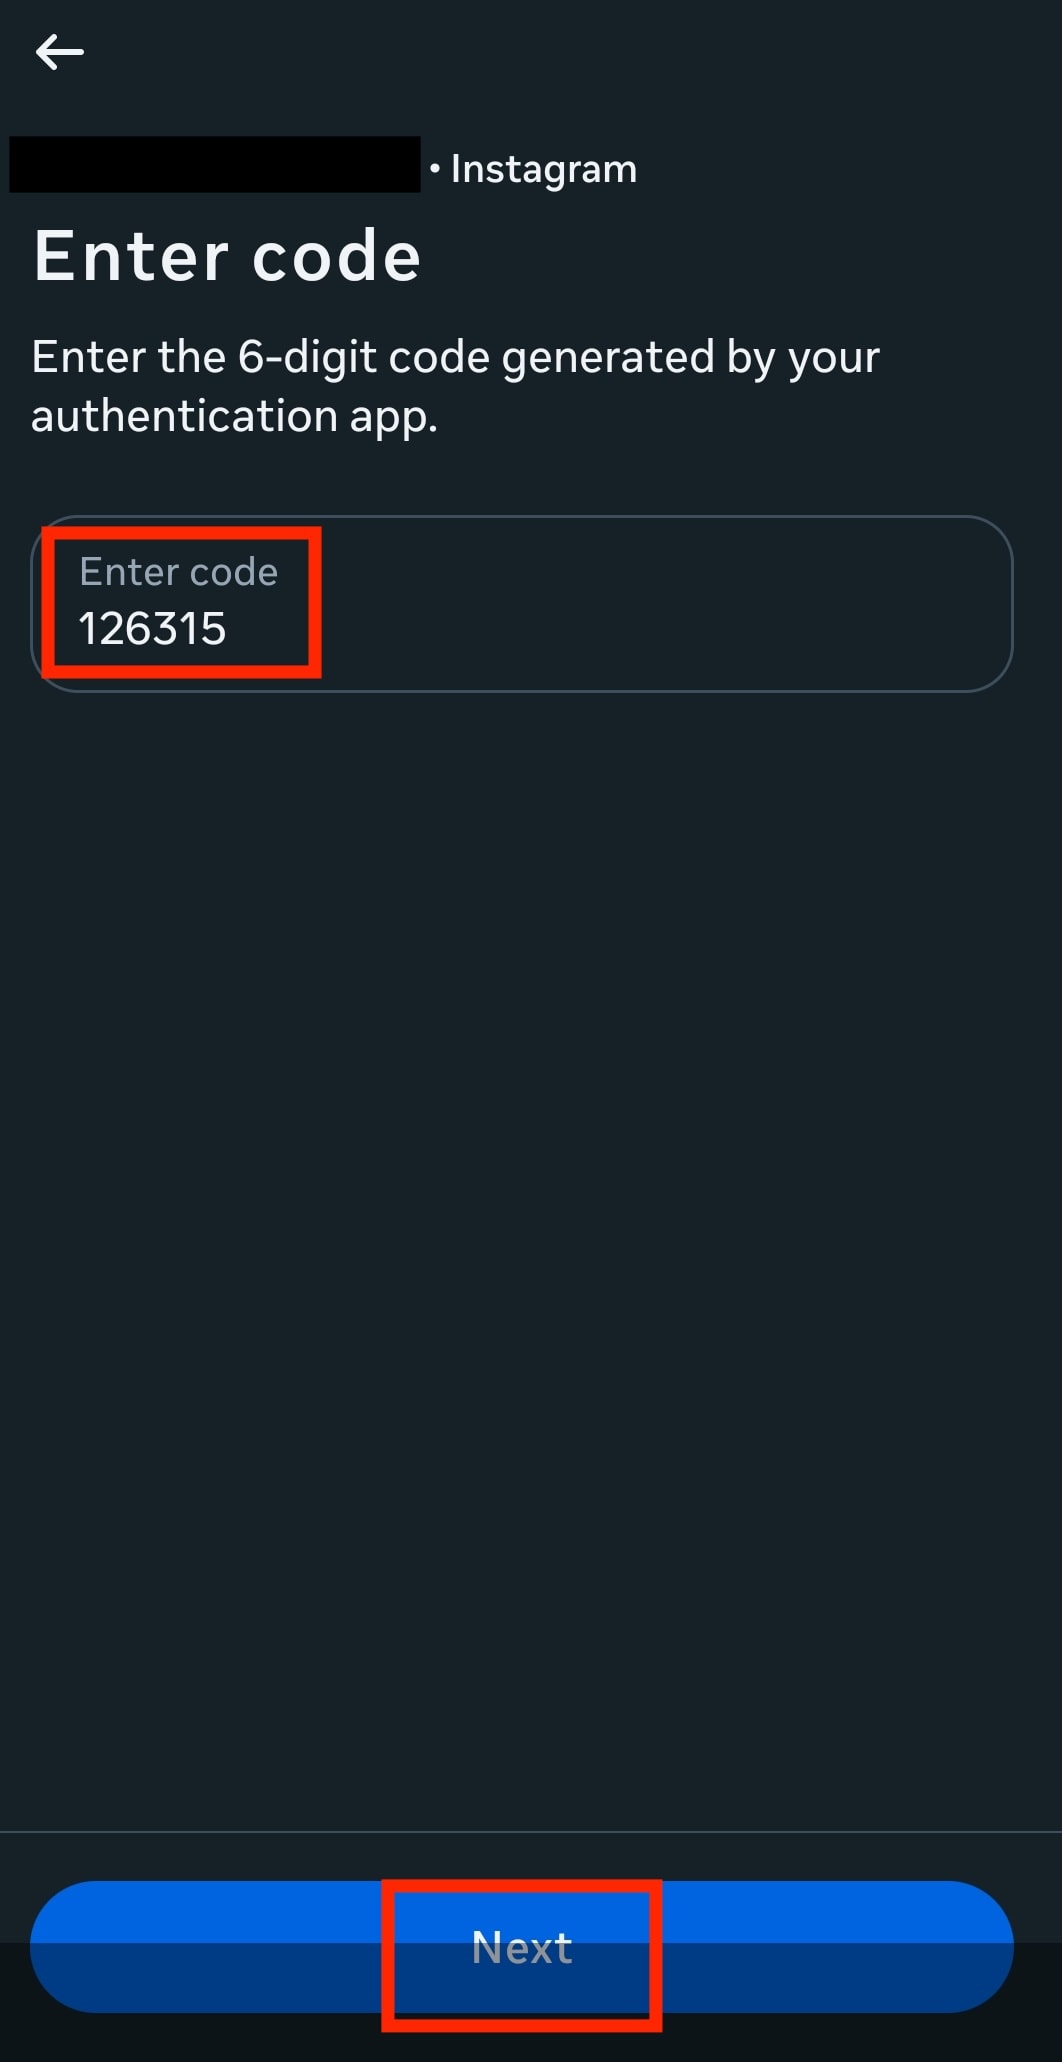Click the arrow beside the redacted username
The width and height of the screenshot is (1062, 2062).
[57, 52]
